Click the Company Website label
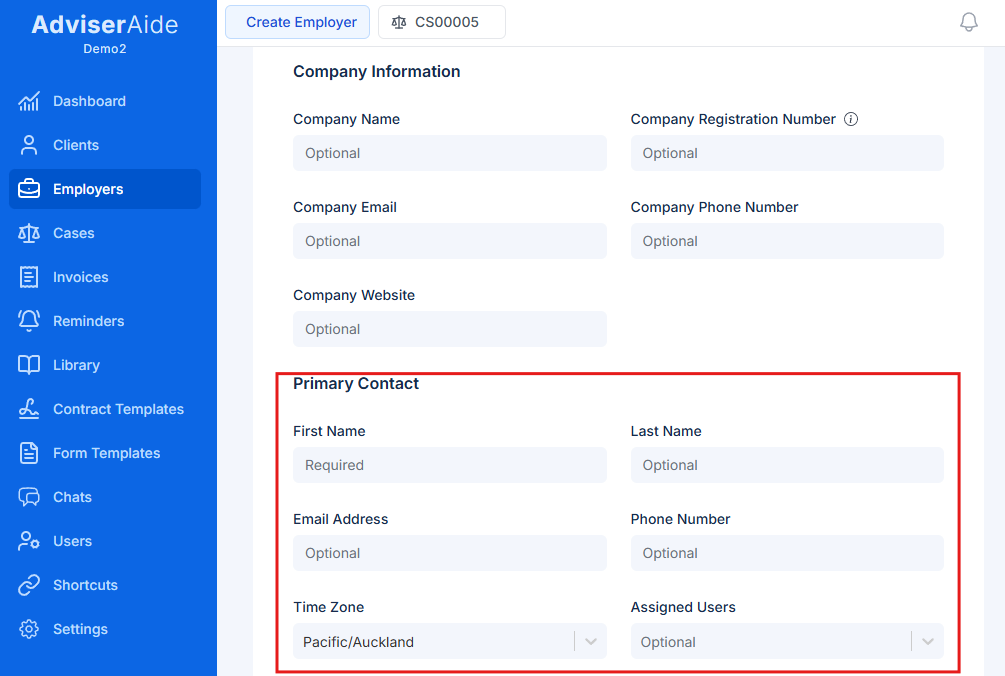The image size is (1005, 676). pyautogui.click(x=354, y=295)
